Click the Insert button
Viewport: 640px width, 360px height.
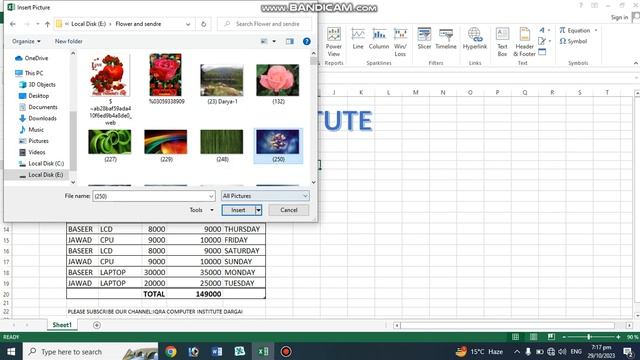click(x=238, y=210)
